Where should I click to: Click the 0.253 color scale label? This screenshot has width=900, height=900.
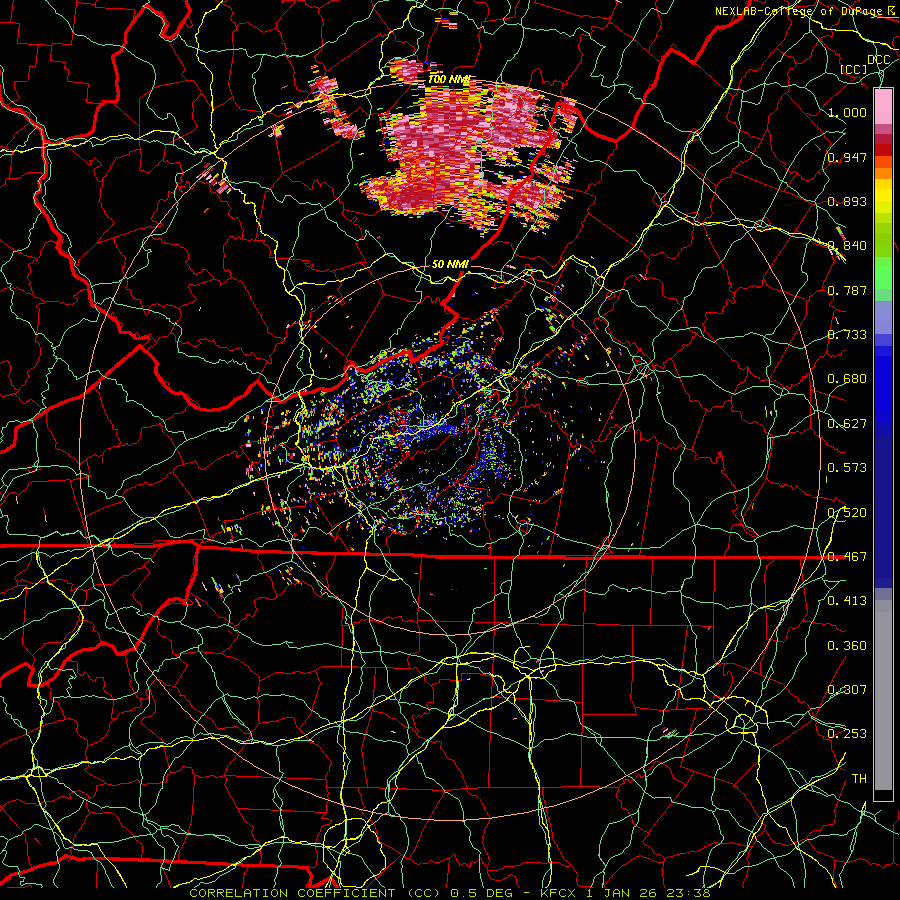tap(847, 734)
